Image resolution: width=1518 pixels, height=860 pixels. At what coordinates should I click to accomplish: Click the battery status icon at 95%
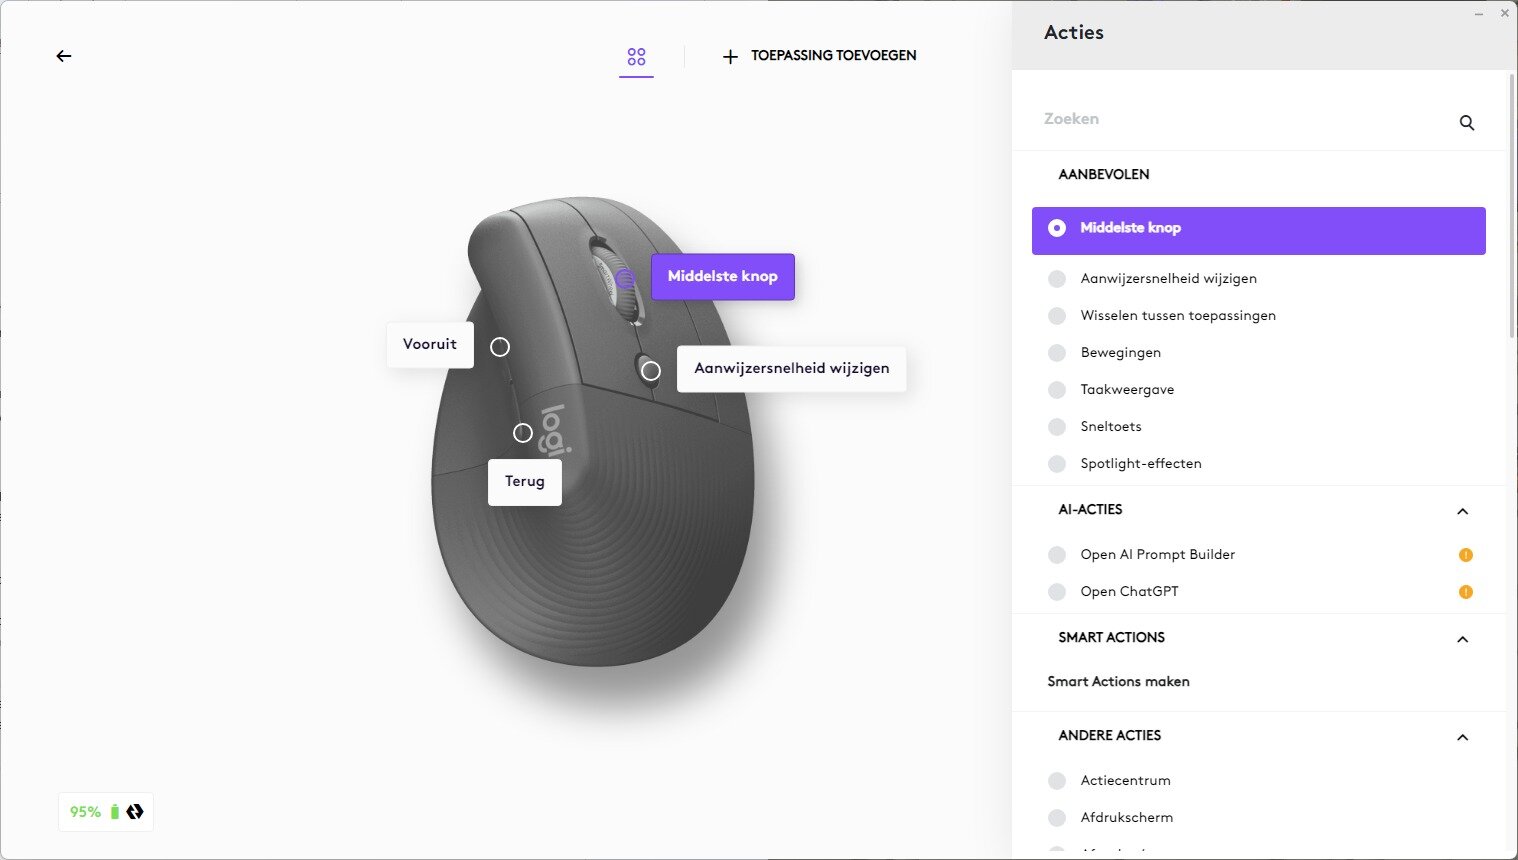(114, 812)
